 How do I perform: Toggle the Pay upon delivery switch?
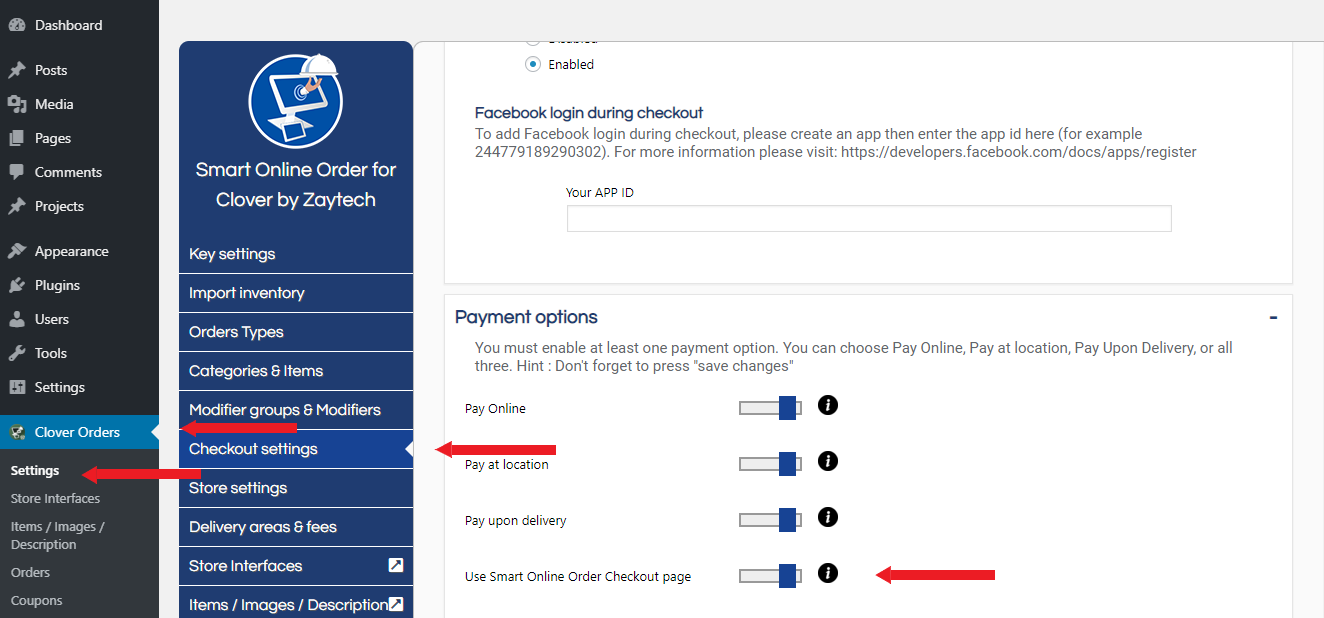click(x=770, y=520)
